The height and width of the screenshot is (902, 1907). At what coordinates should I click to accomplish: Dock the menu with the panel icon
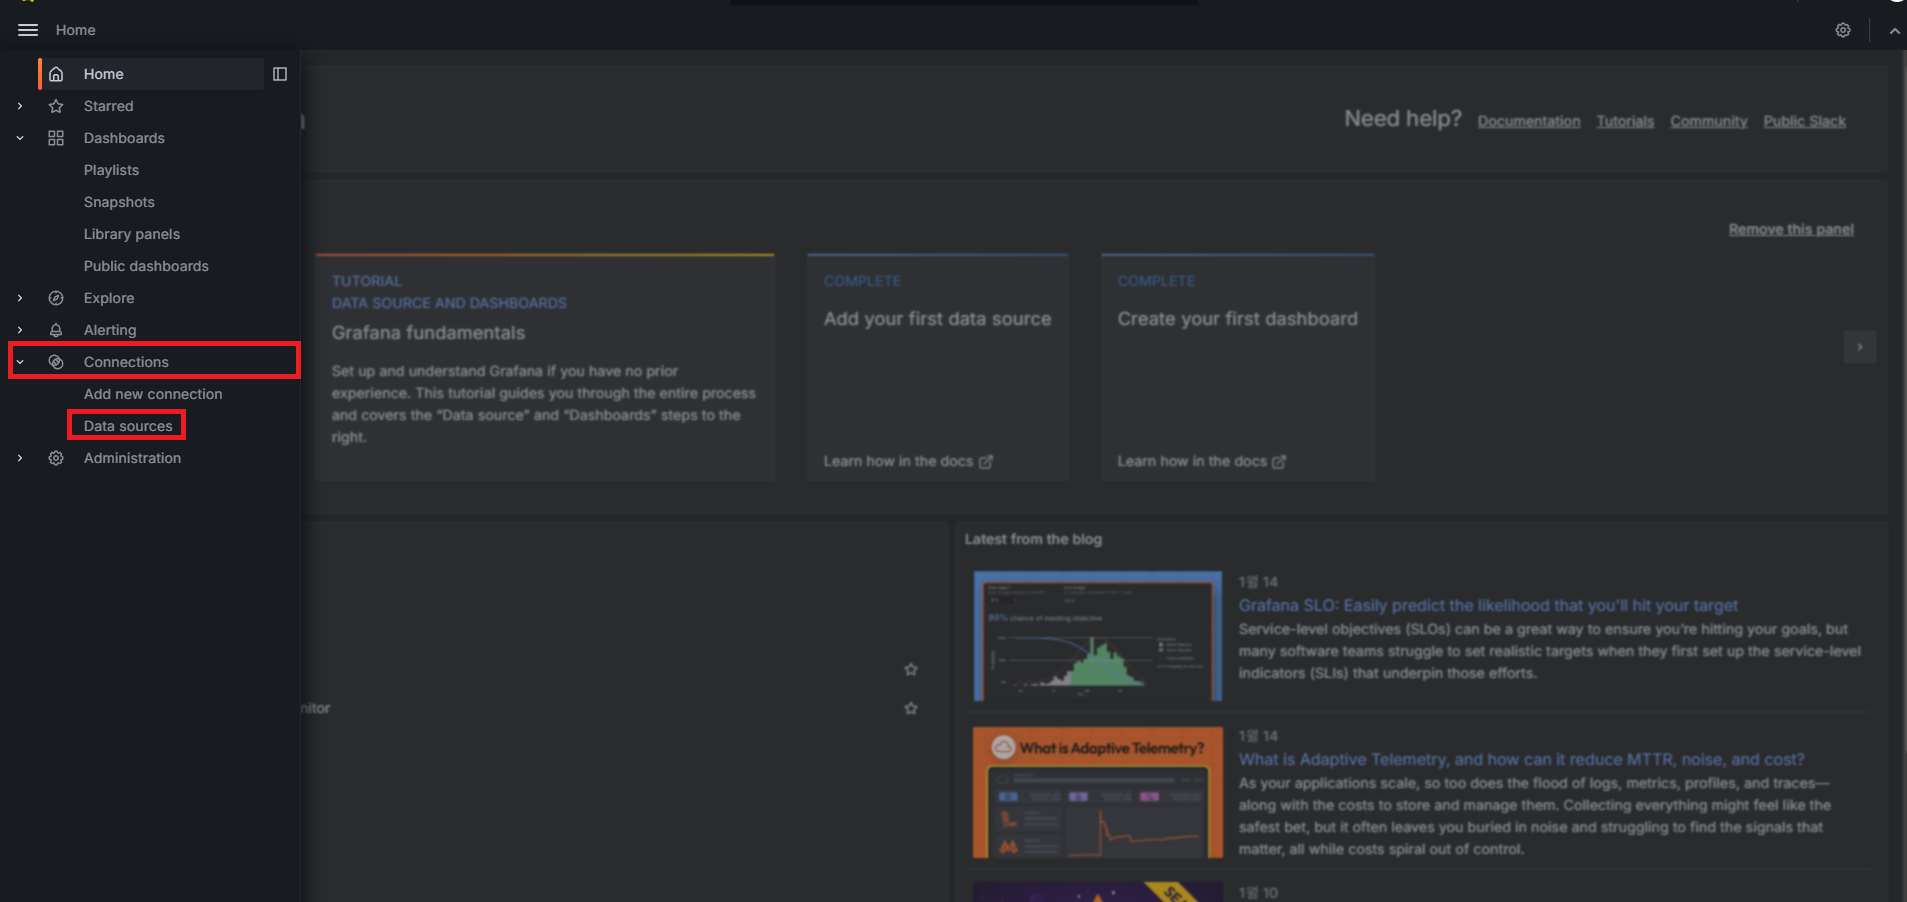click(x=280, y=74)
